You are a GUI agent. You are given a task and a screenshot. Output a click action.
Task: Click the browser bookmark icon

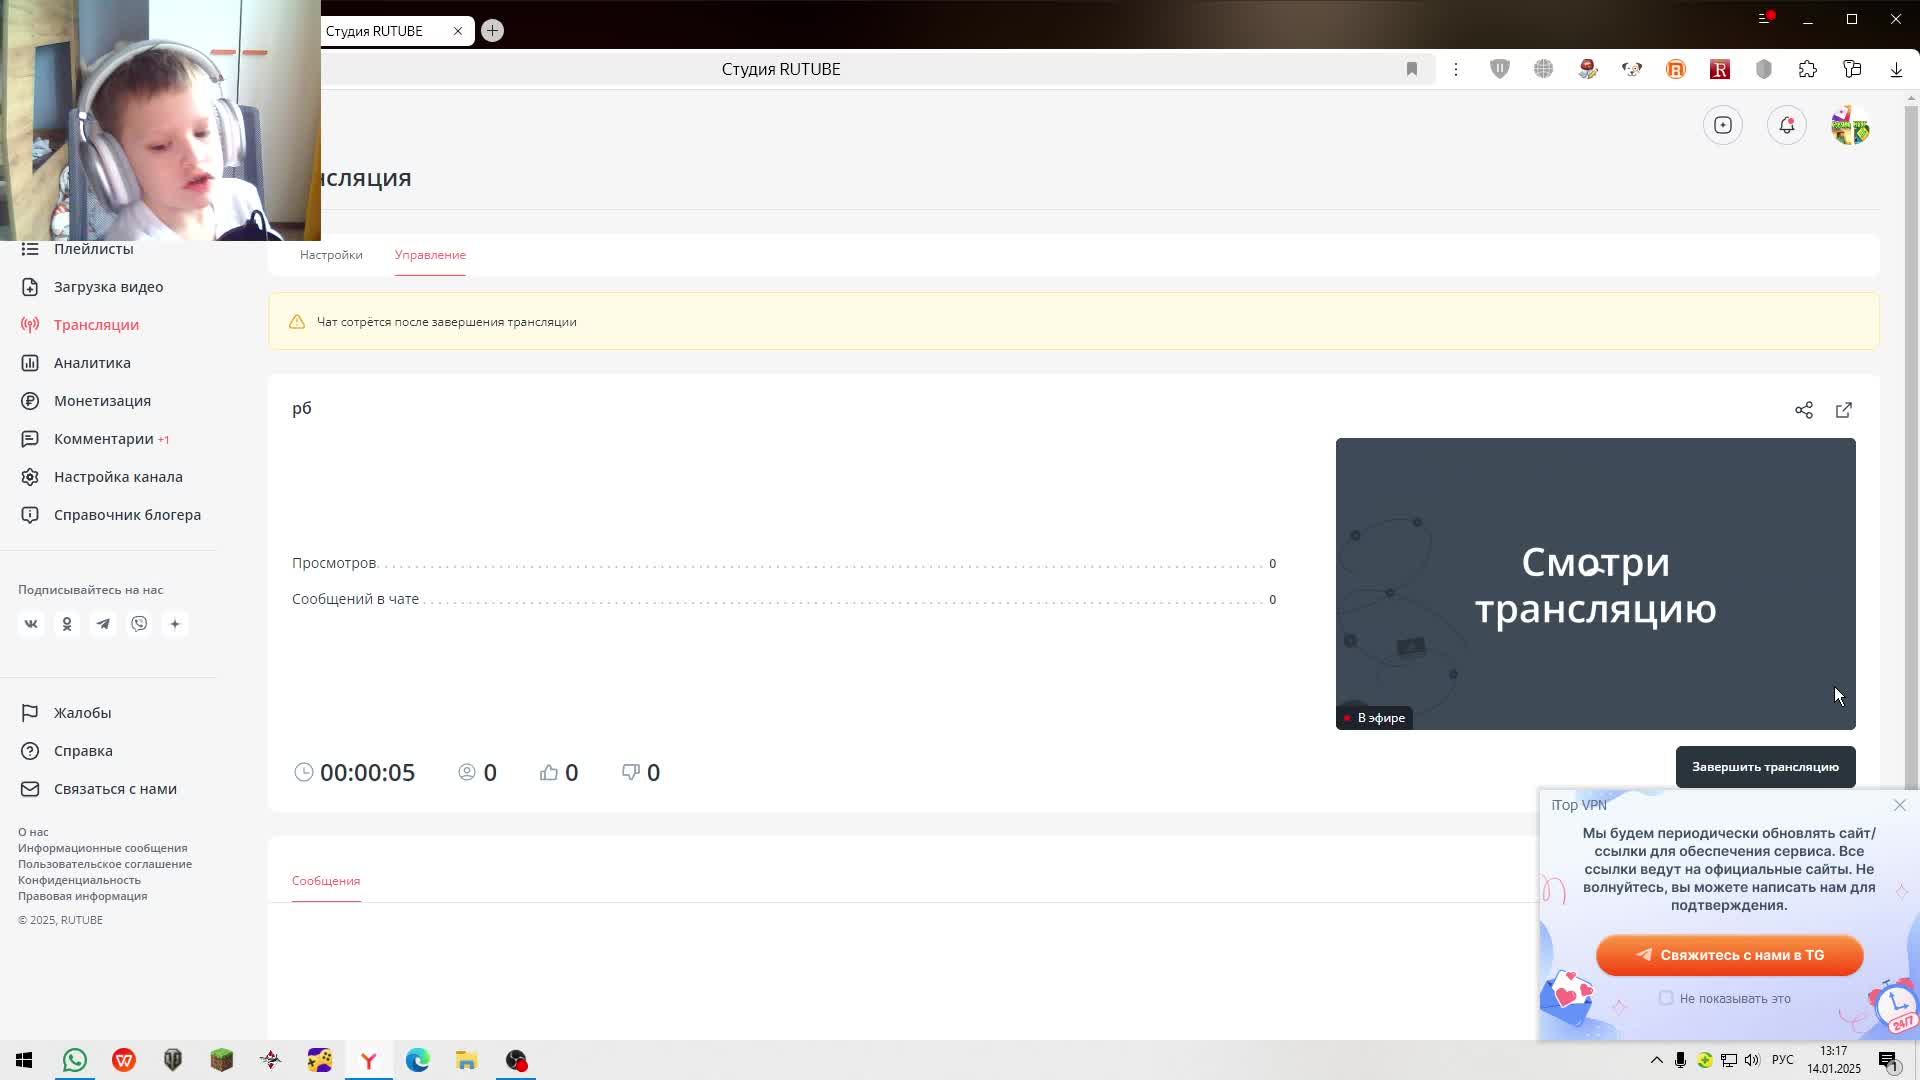click(x=1411, y=69)
